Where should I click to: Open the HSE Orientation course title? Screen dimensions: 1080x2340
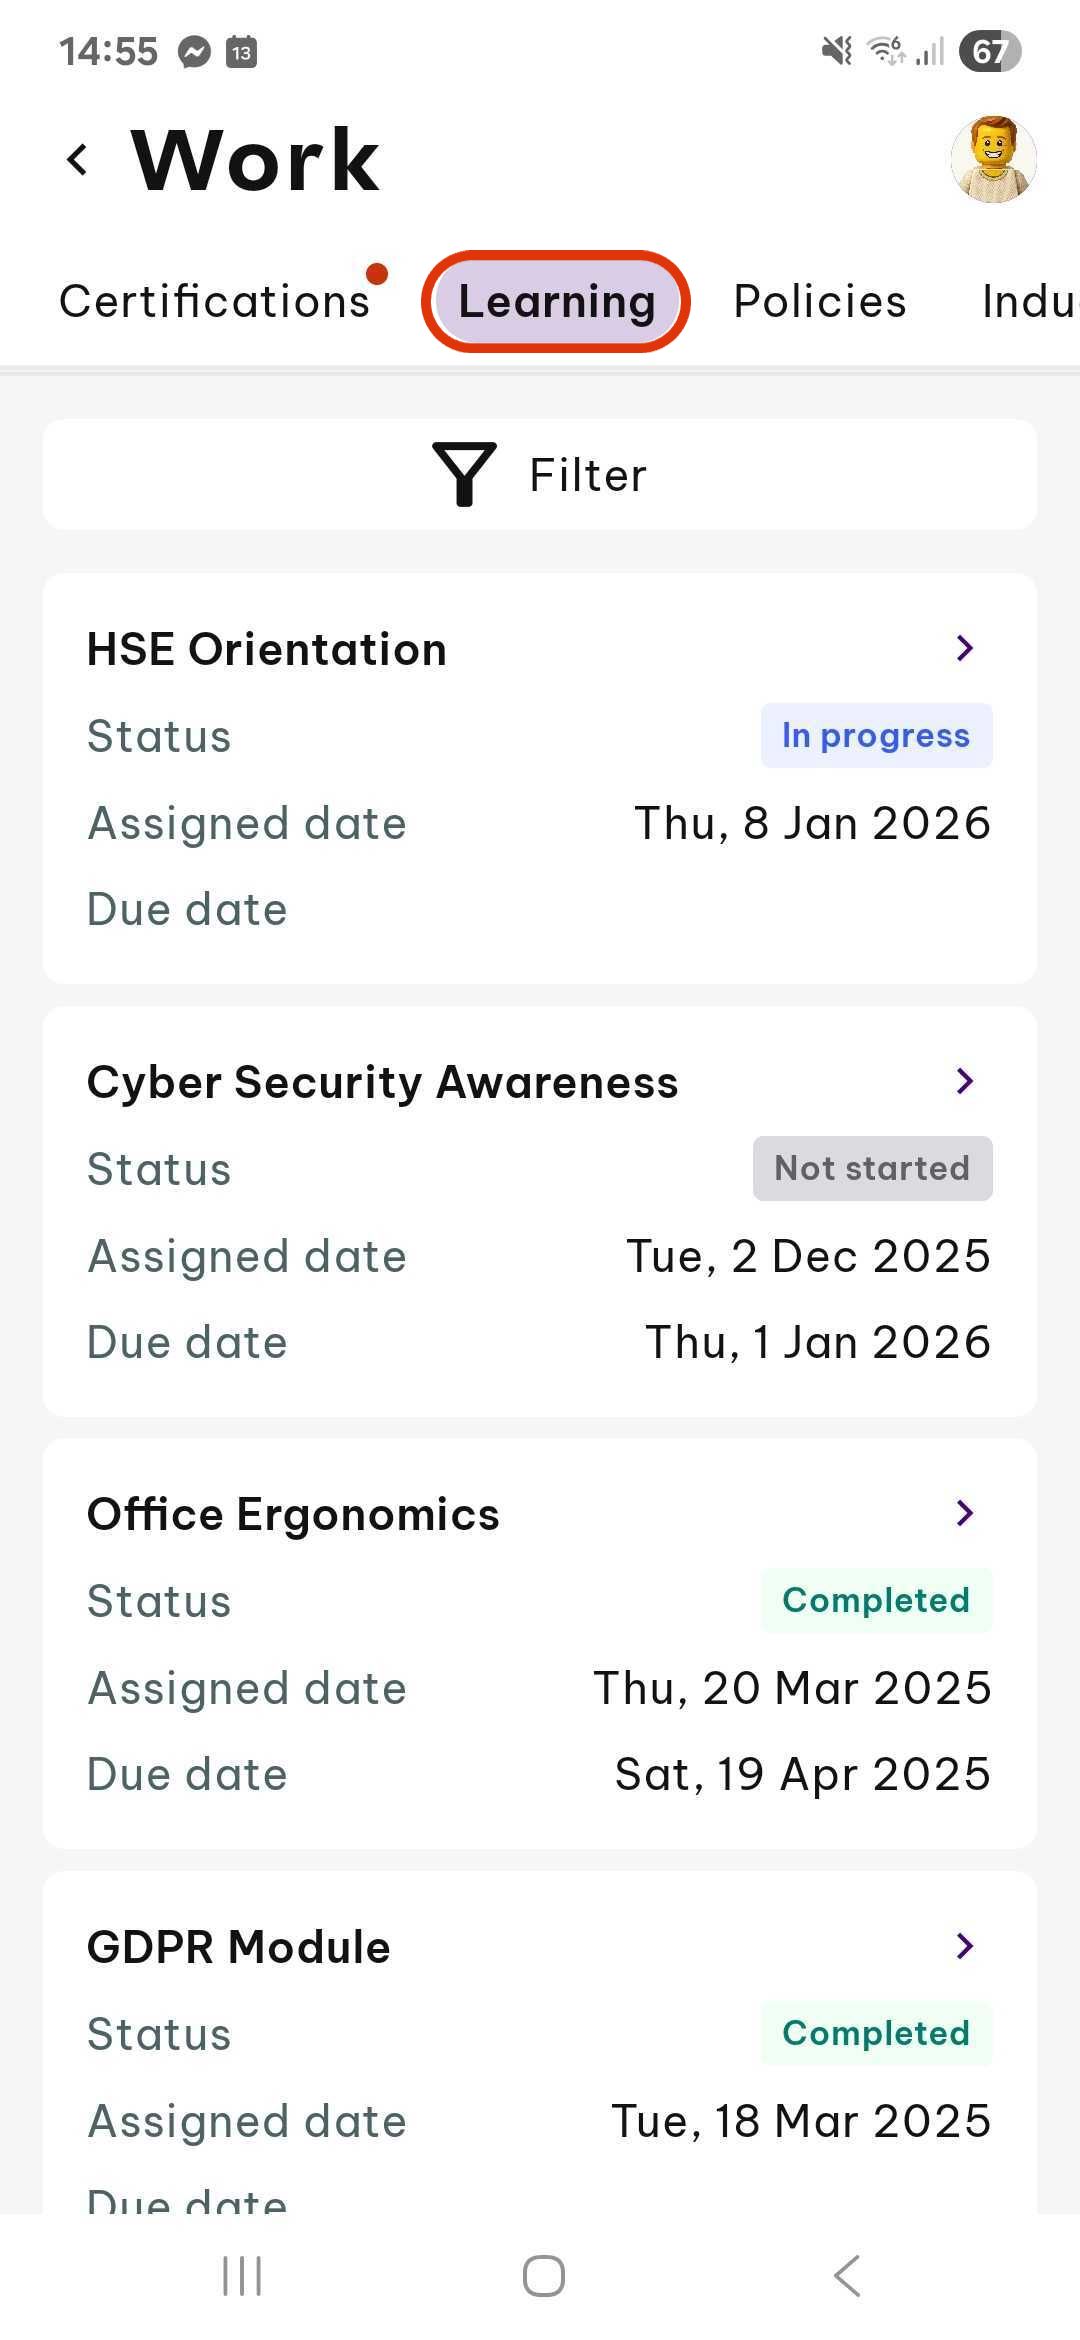coord(266,649)
